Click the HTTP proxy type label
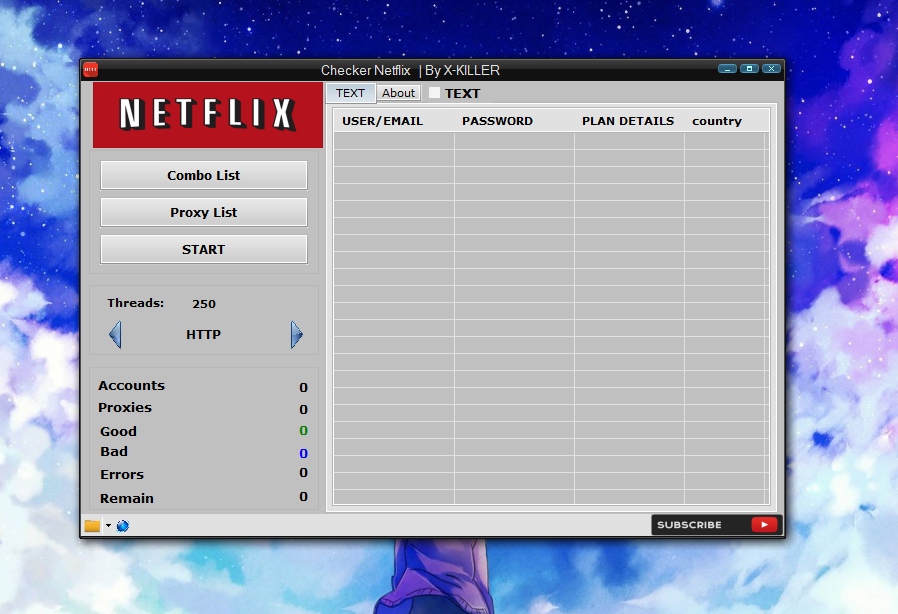Viewport: 898px width, 614px height. point(203,334)
